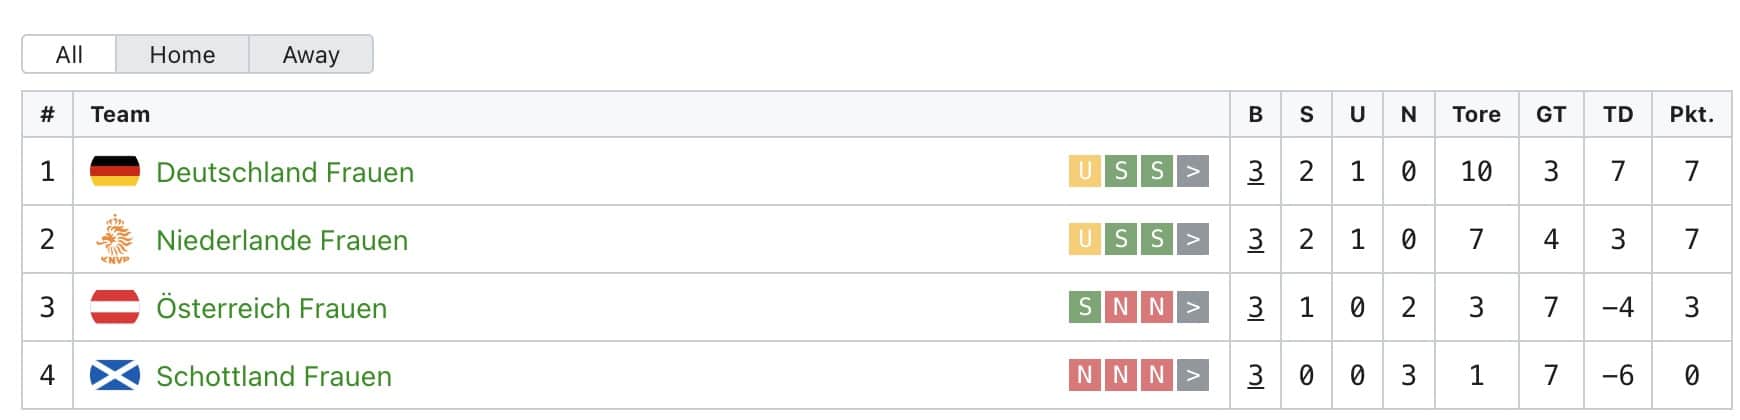The height and width of the screenshot is (420, 1740).
Task: Click the Pkt. column header
Action: 1692,114
